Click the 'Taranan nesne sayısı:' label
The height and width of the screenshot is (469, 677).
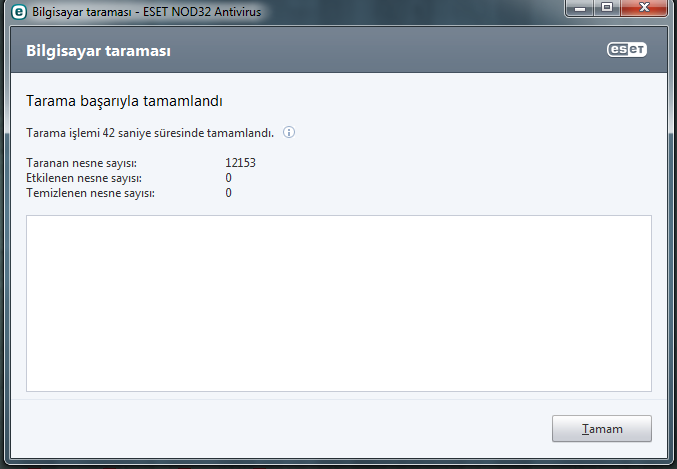[x=81, y=163]
